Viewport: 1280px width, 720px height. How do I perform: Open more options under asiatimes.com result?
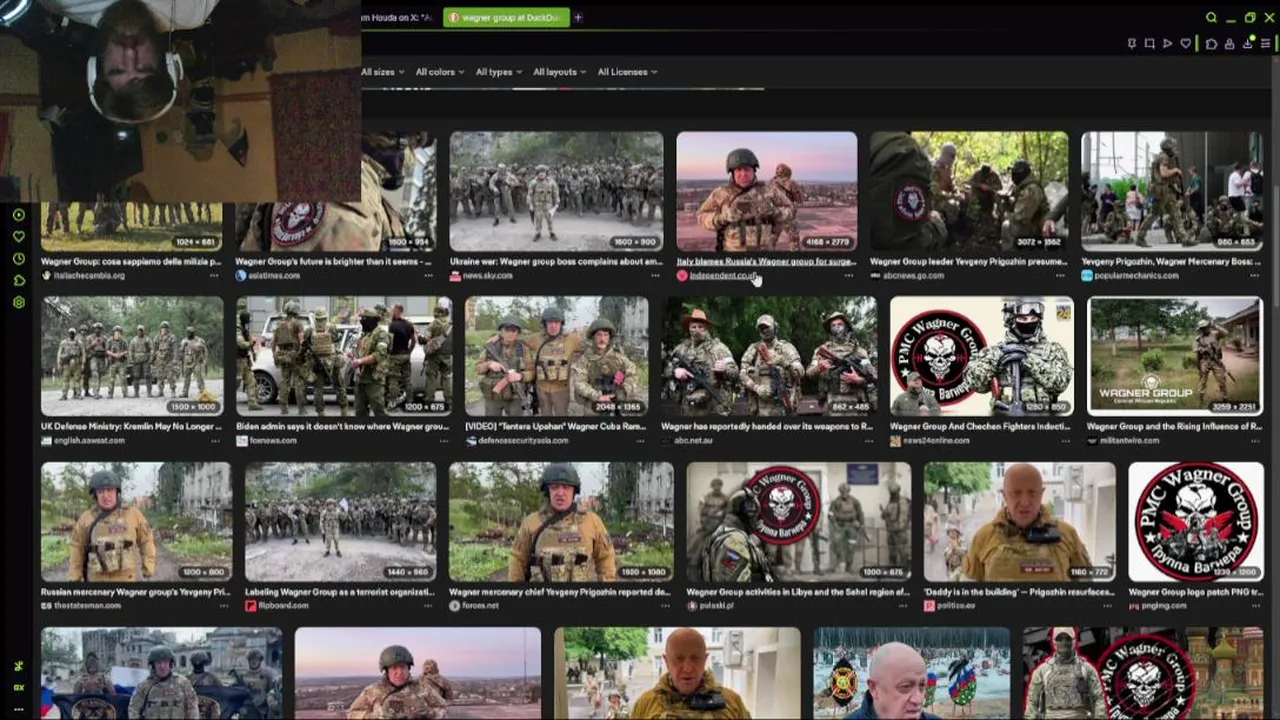(x=428, y=275)
